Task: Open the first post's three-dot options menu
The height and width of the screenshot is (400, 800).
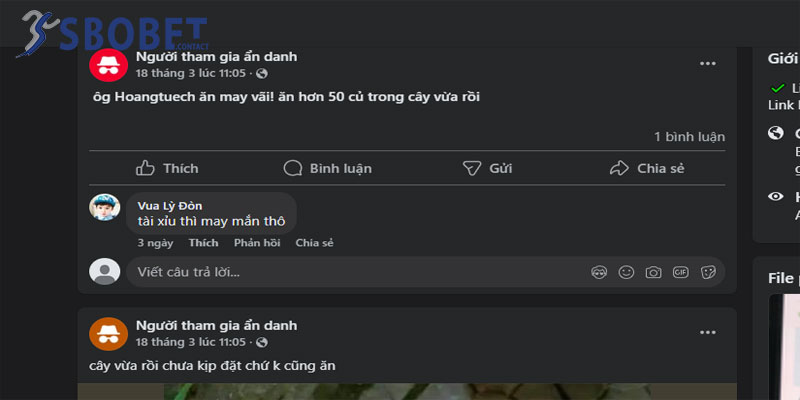Action: coord(708,64)
